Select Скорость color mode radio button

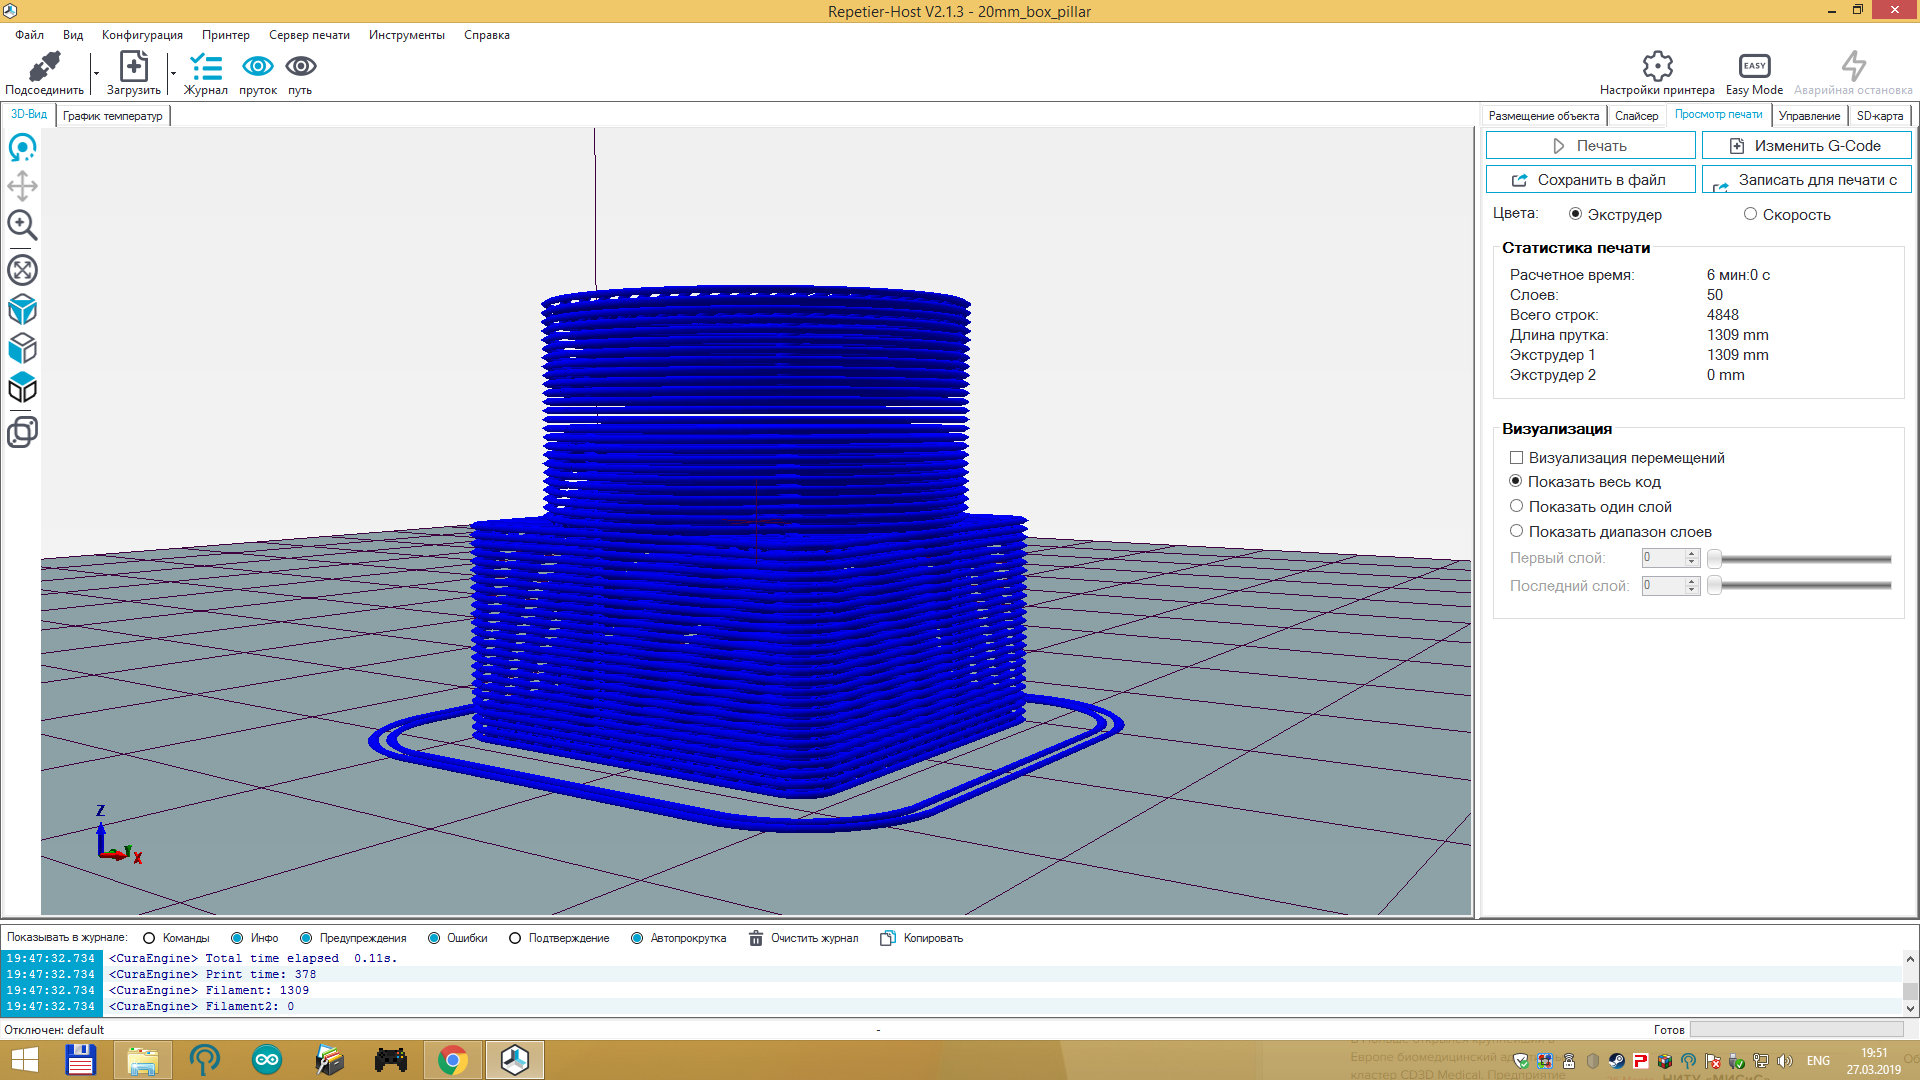(1750, 214)
